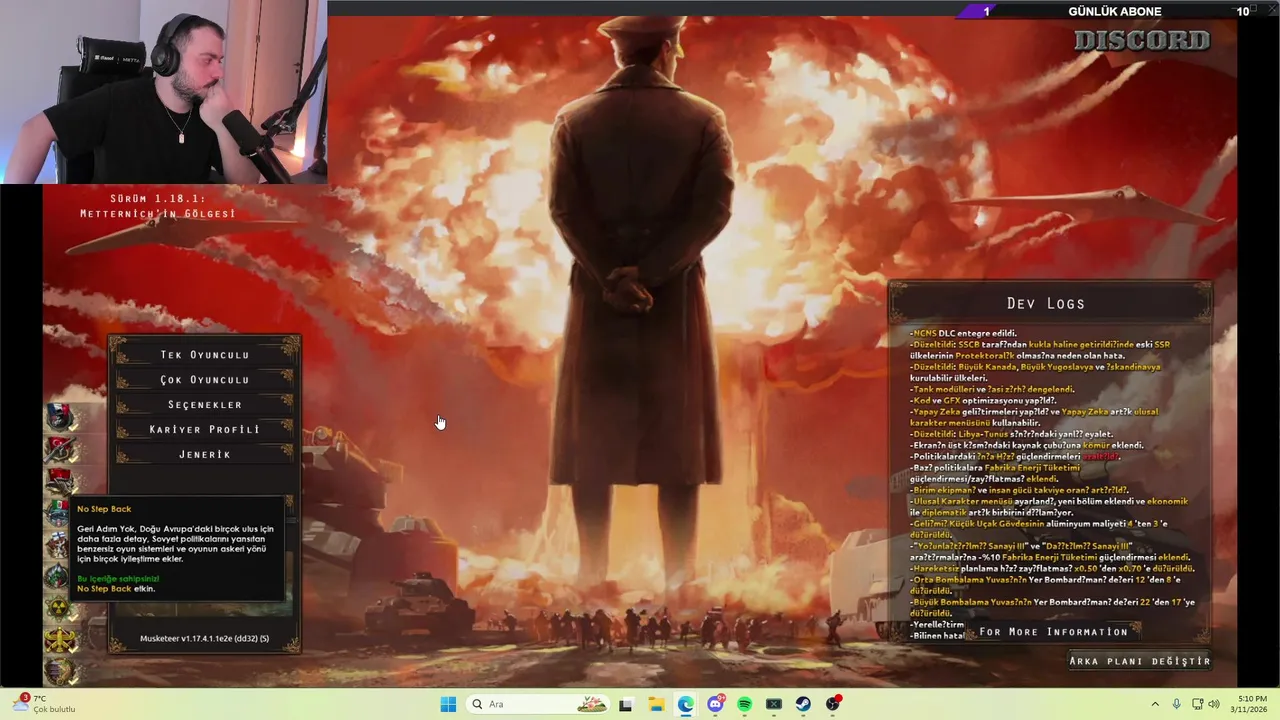The height and width of the screenshot is (720, 1280).
Task: Open Task View from taskbar
Action: (x=626, y=704)
